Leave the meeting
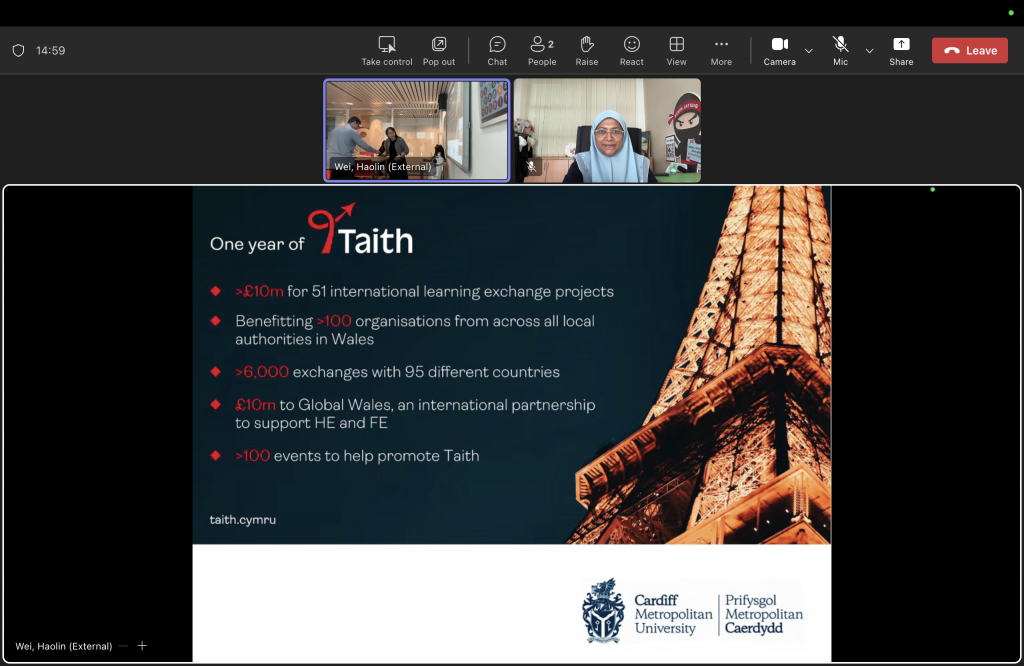The width and height of the screenshot is (1024, 666). (970, 50)
